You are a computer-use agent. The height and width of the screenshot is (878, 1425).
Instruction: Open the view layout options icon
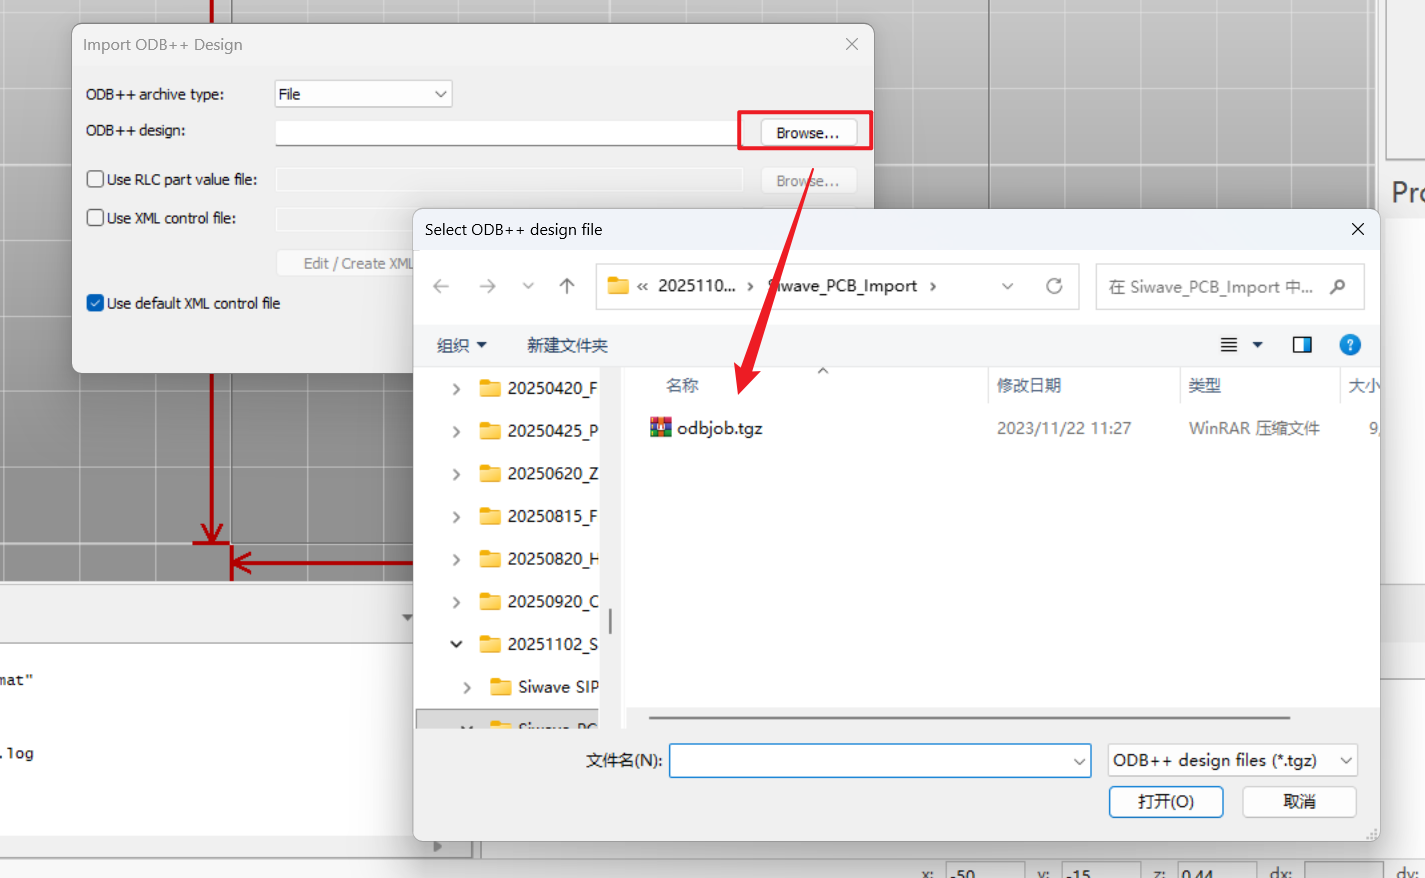(x=1229, y=345)
